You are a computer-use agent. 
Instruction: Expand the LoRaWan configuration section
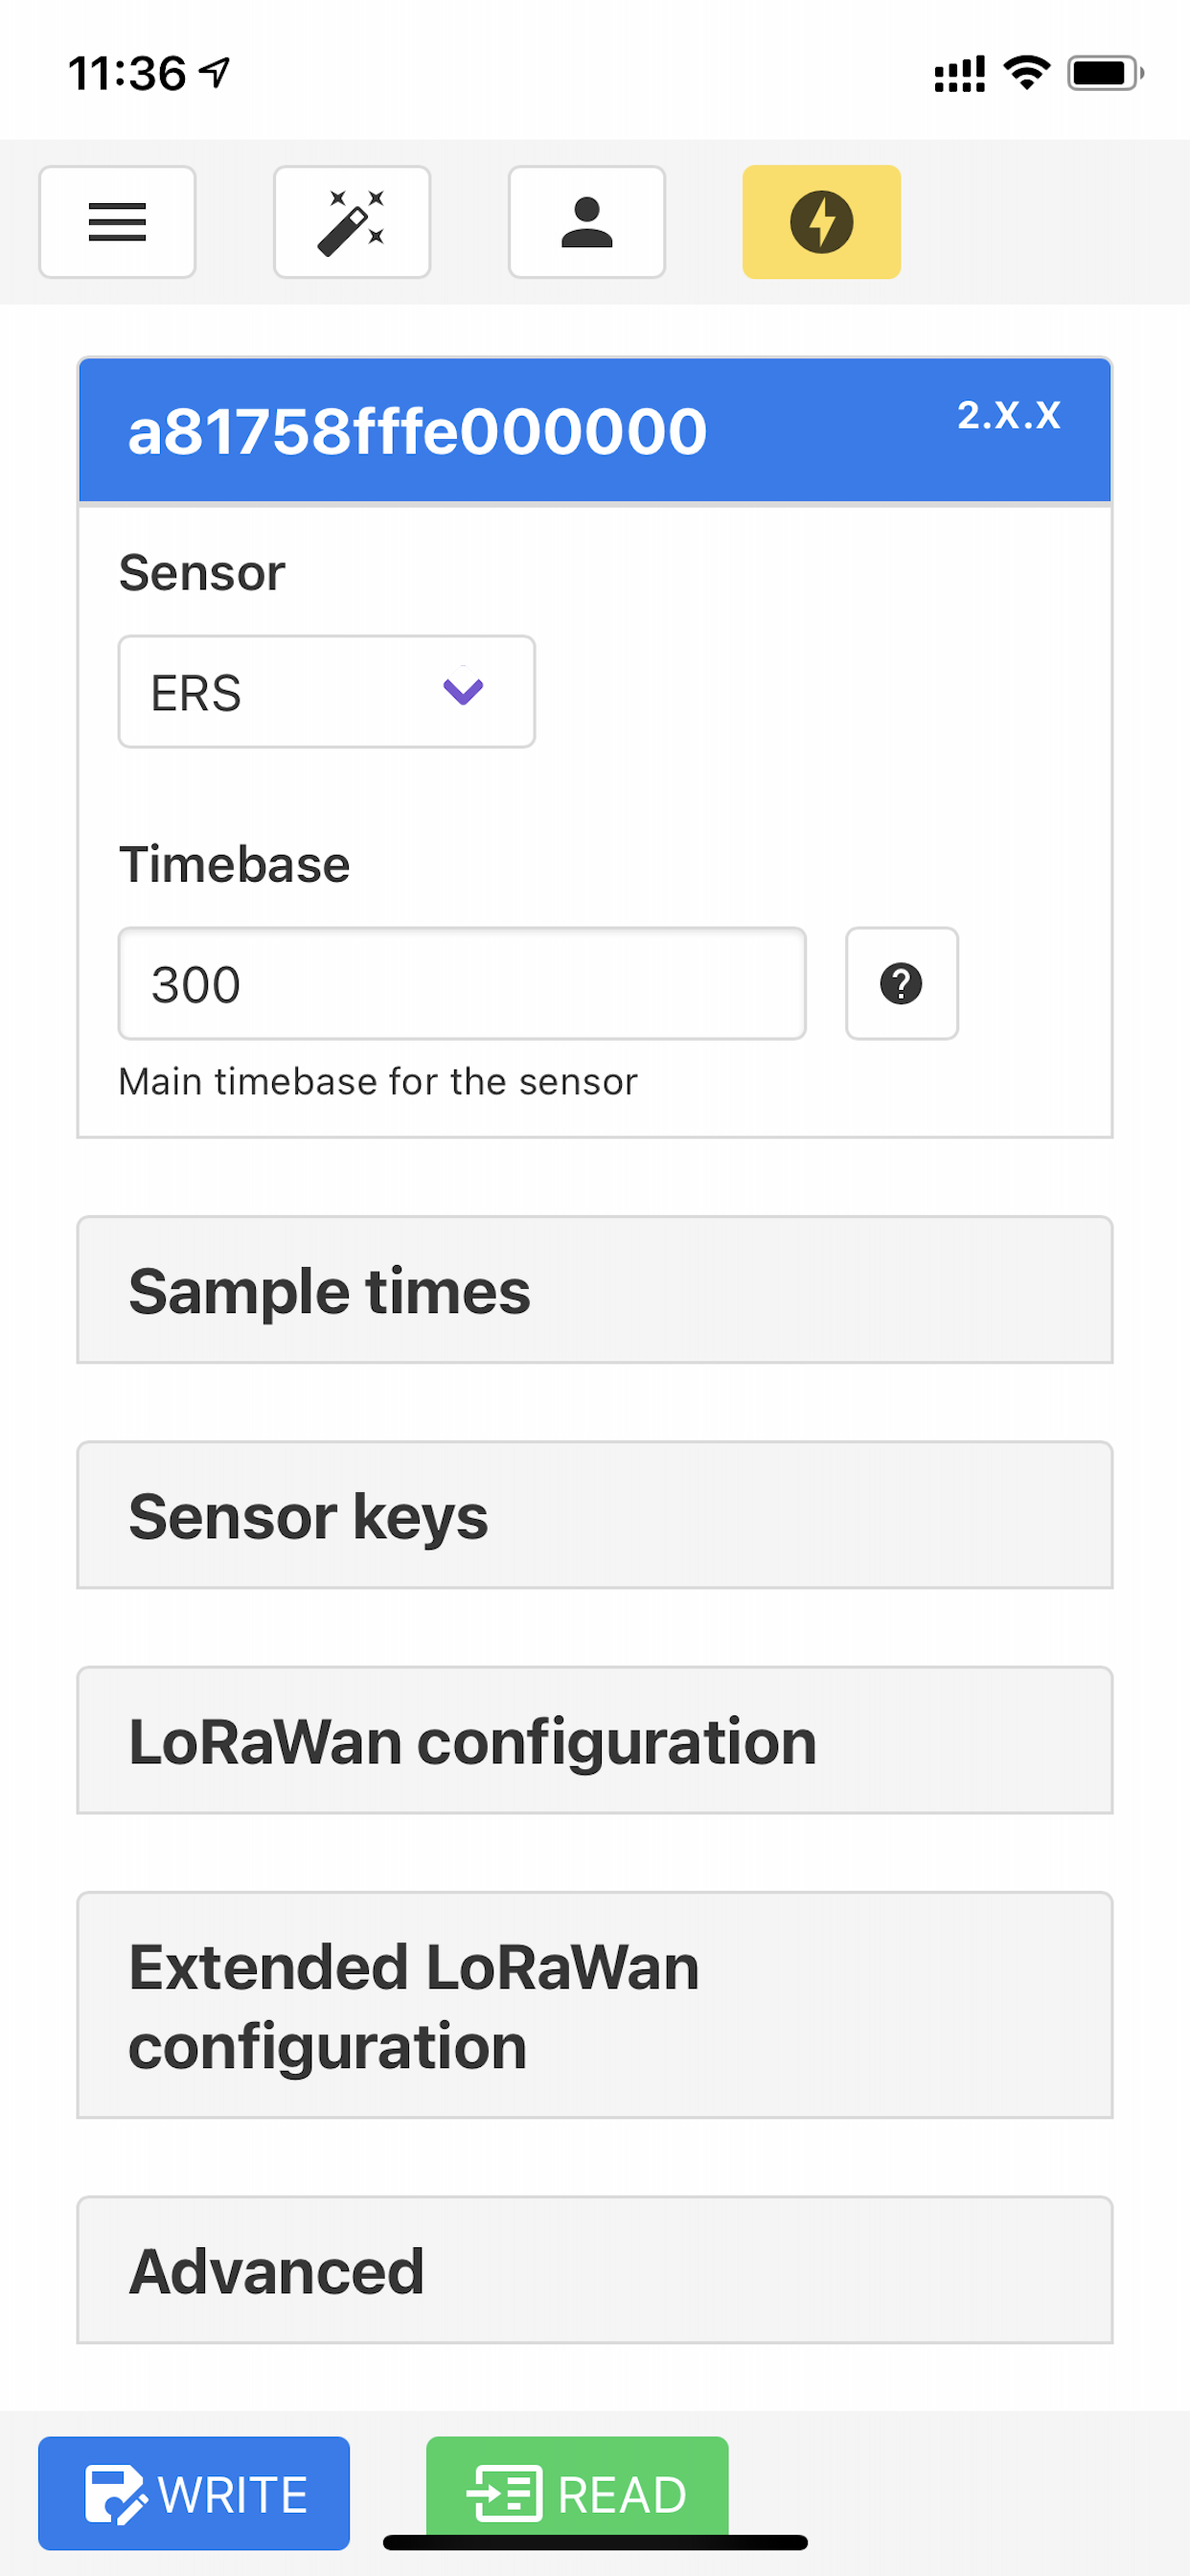595,1740
